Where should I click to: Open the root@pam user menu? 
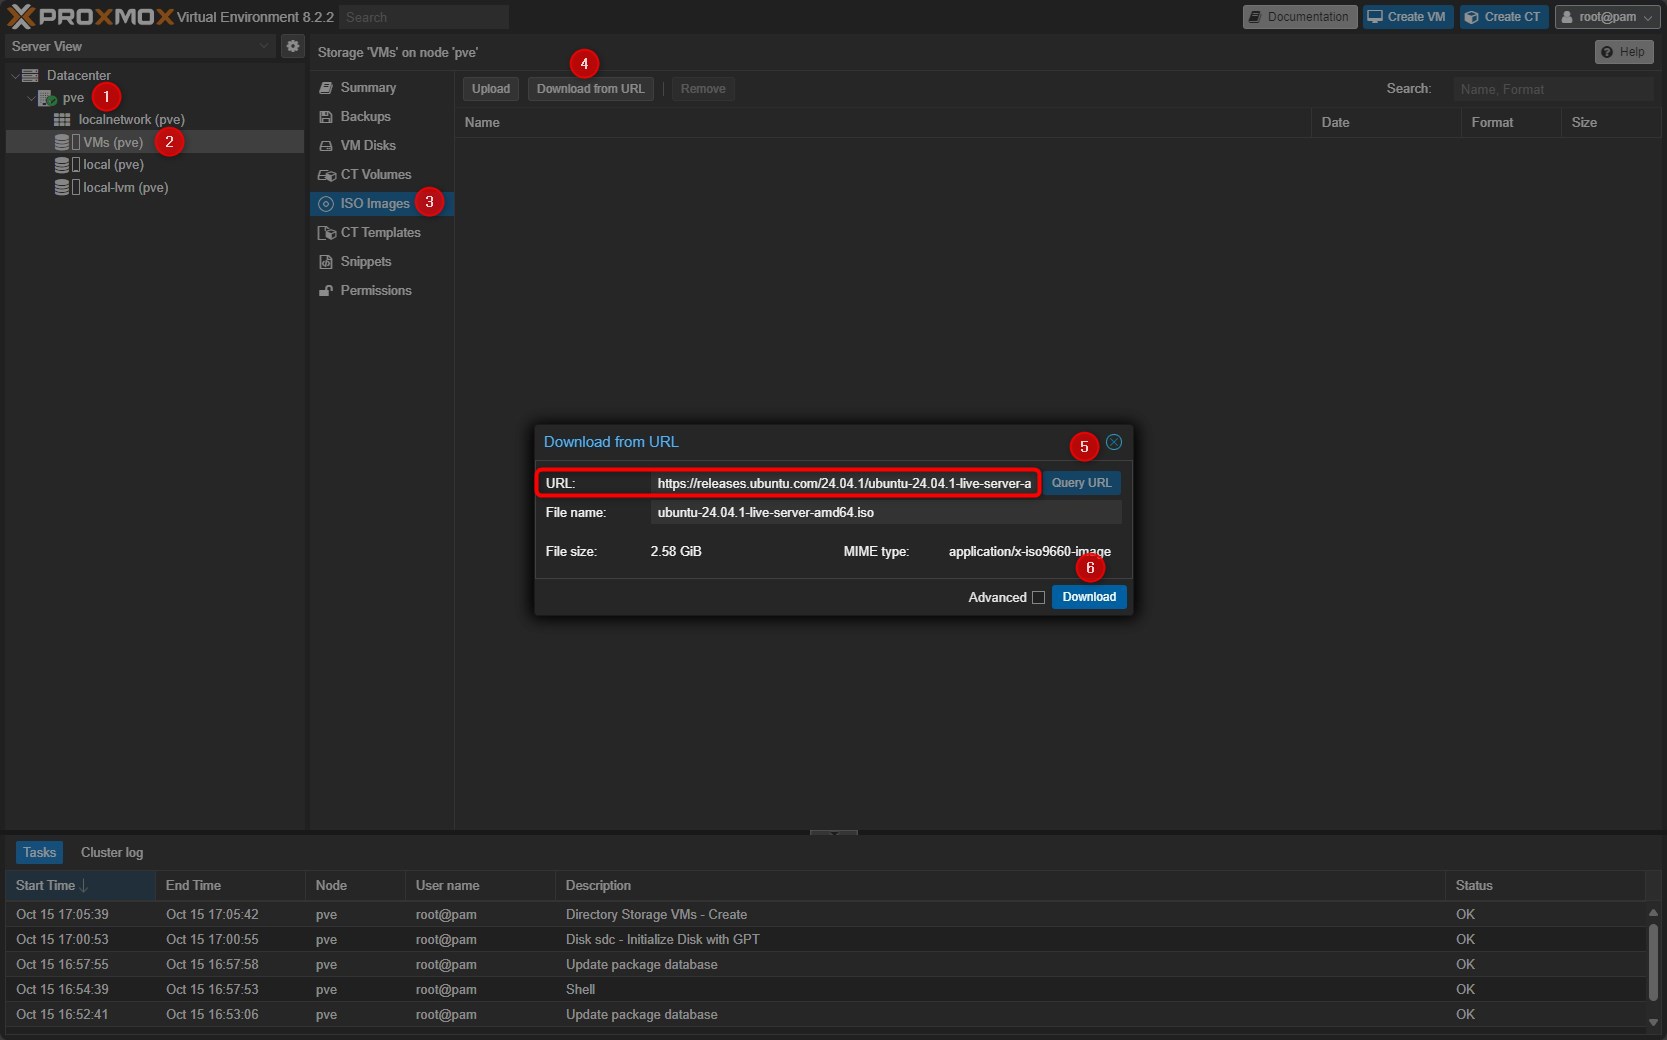point(1606,17)
